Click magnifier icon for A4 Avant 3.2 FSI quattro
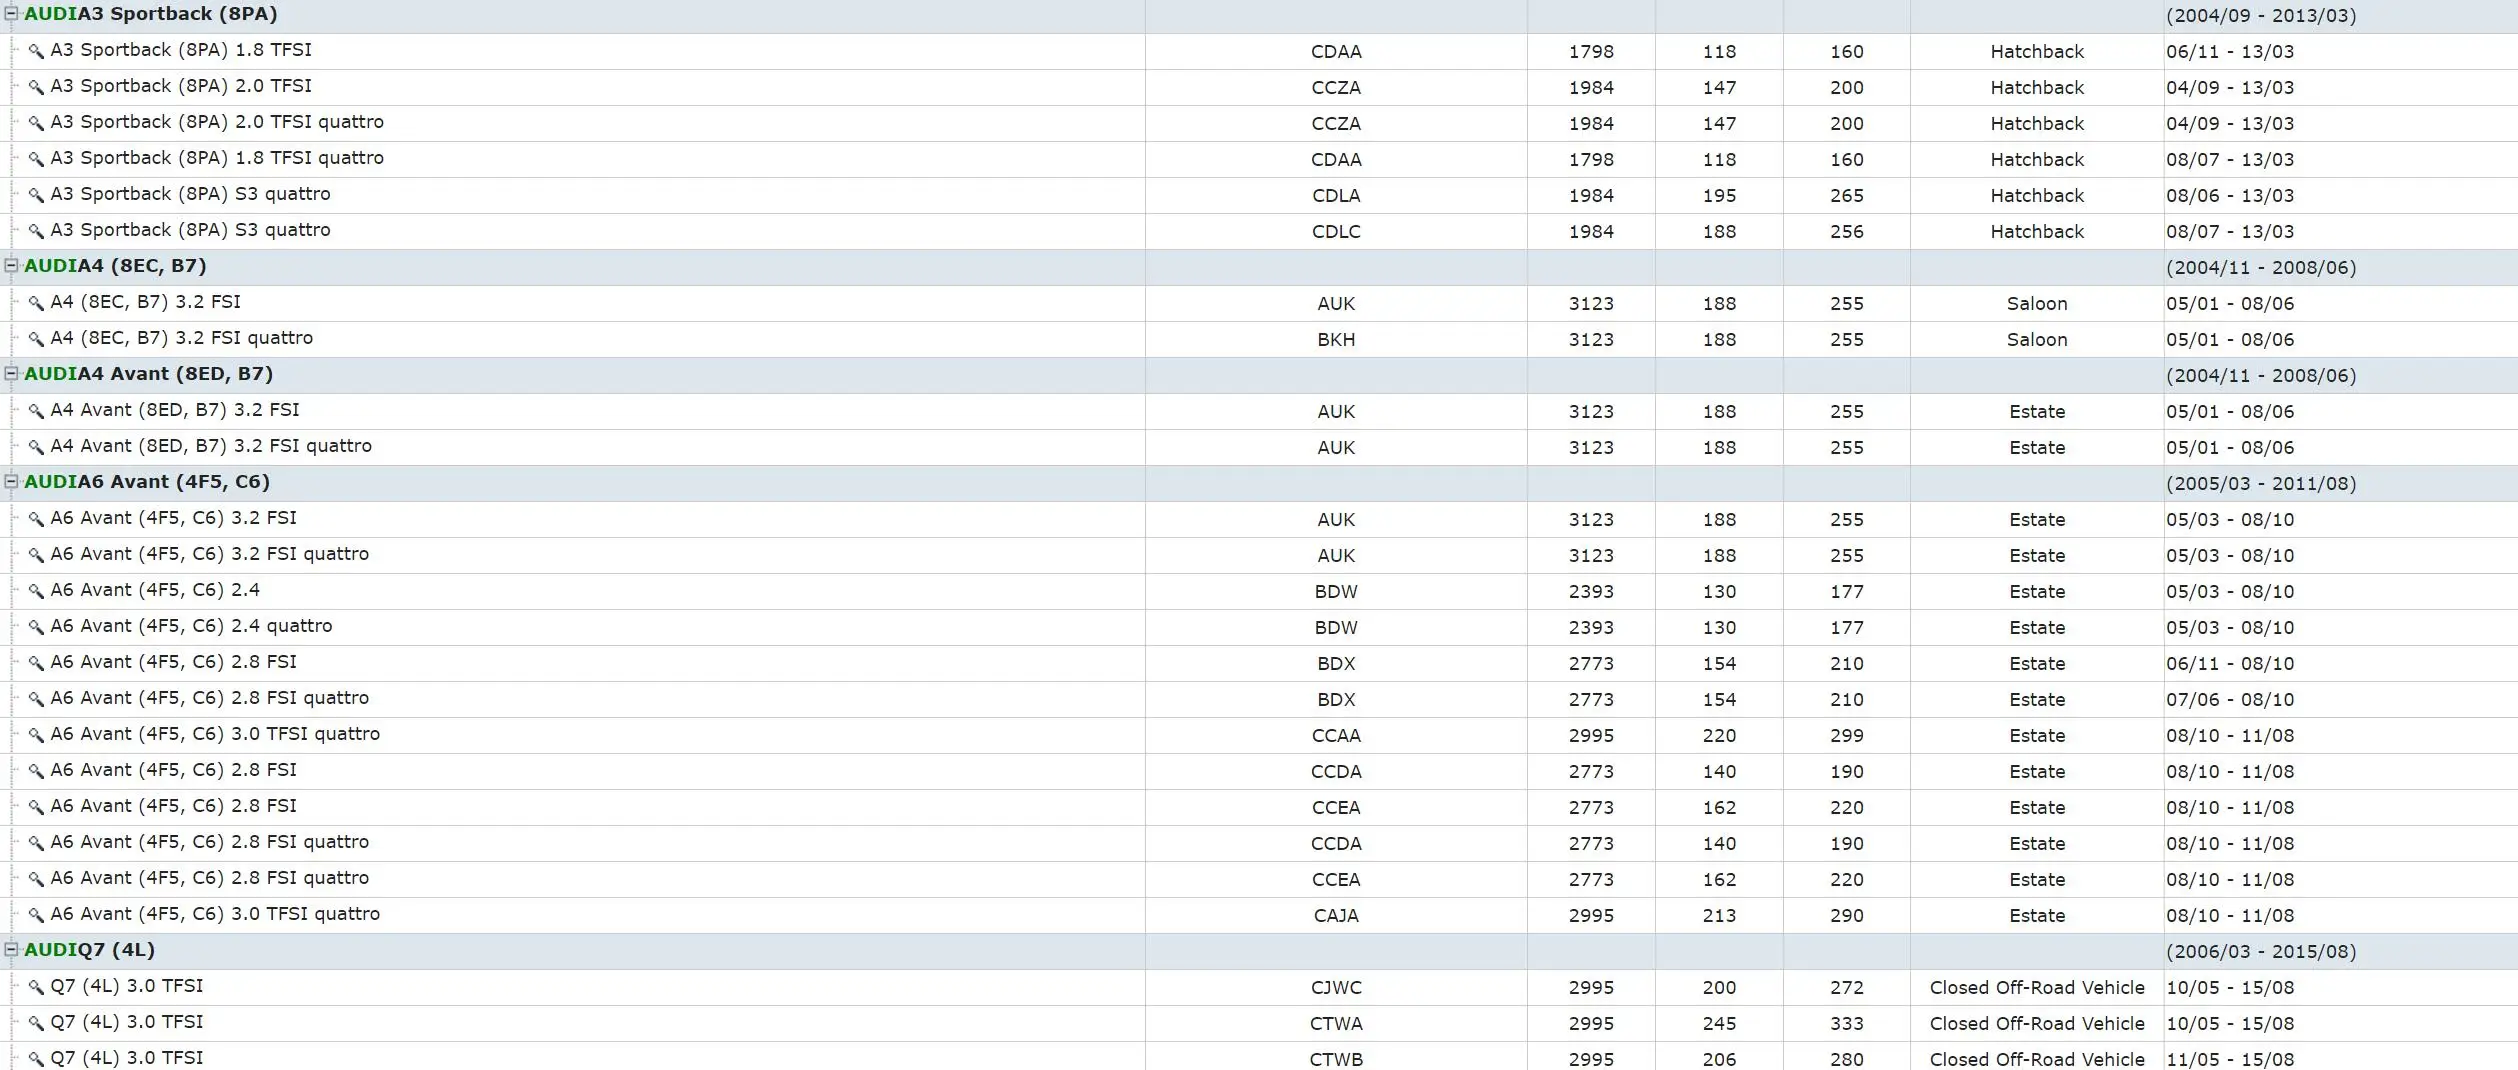The height and width of the screenshot is (1070, 2518). pos(36,447)
